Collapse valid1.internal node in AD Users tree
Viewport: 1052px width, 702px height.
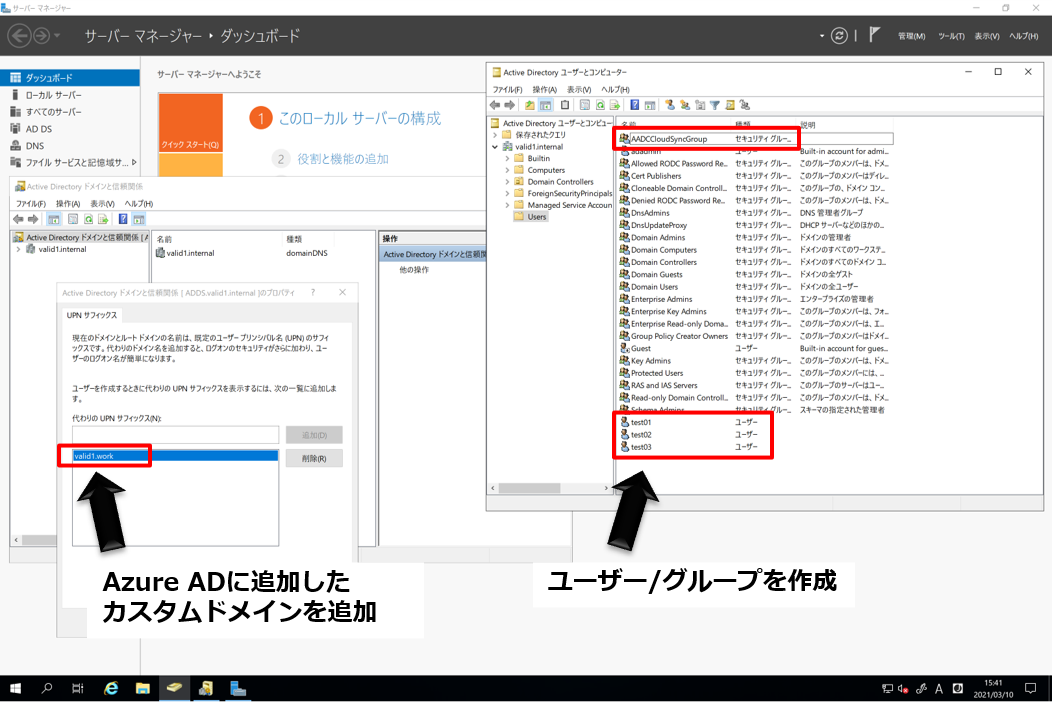[495, 147]
